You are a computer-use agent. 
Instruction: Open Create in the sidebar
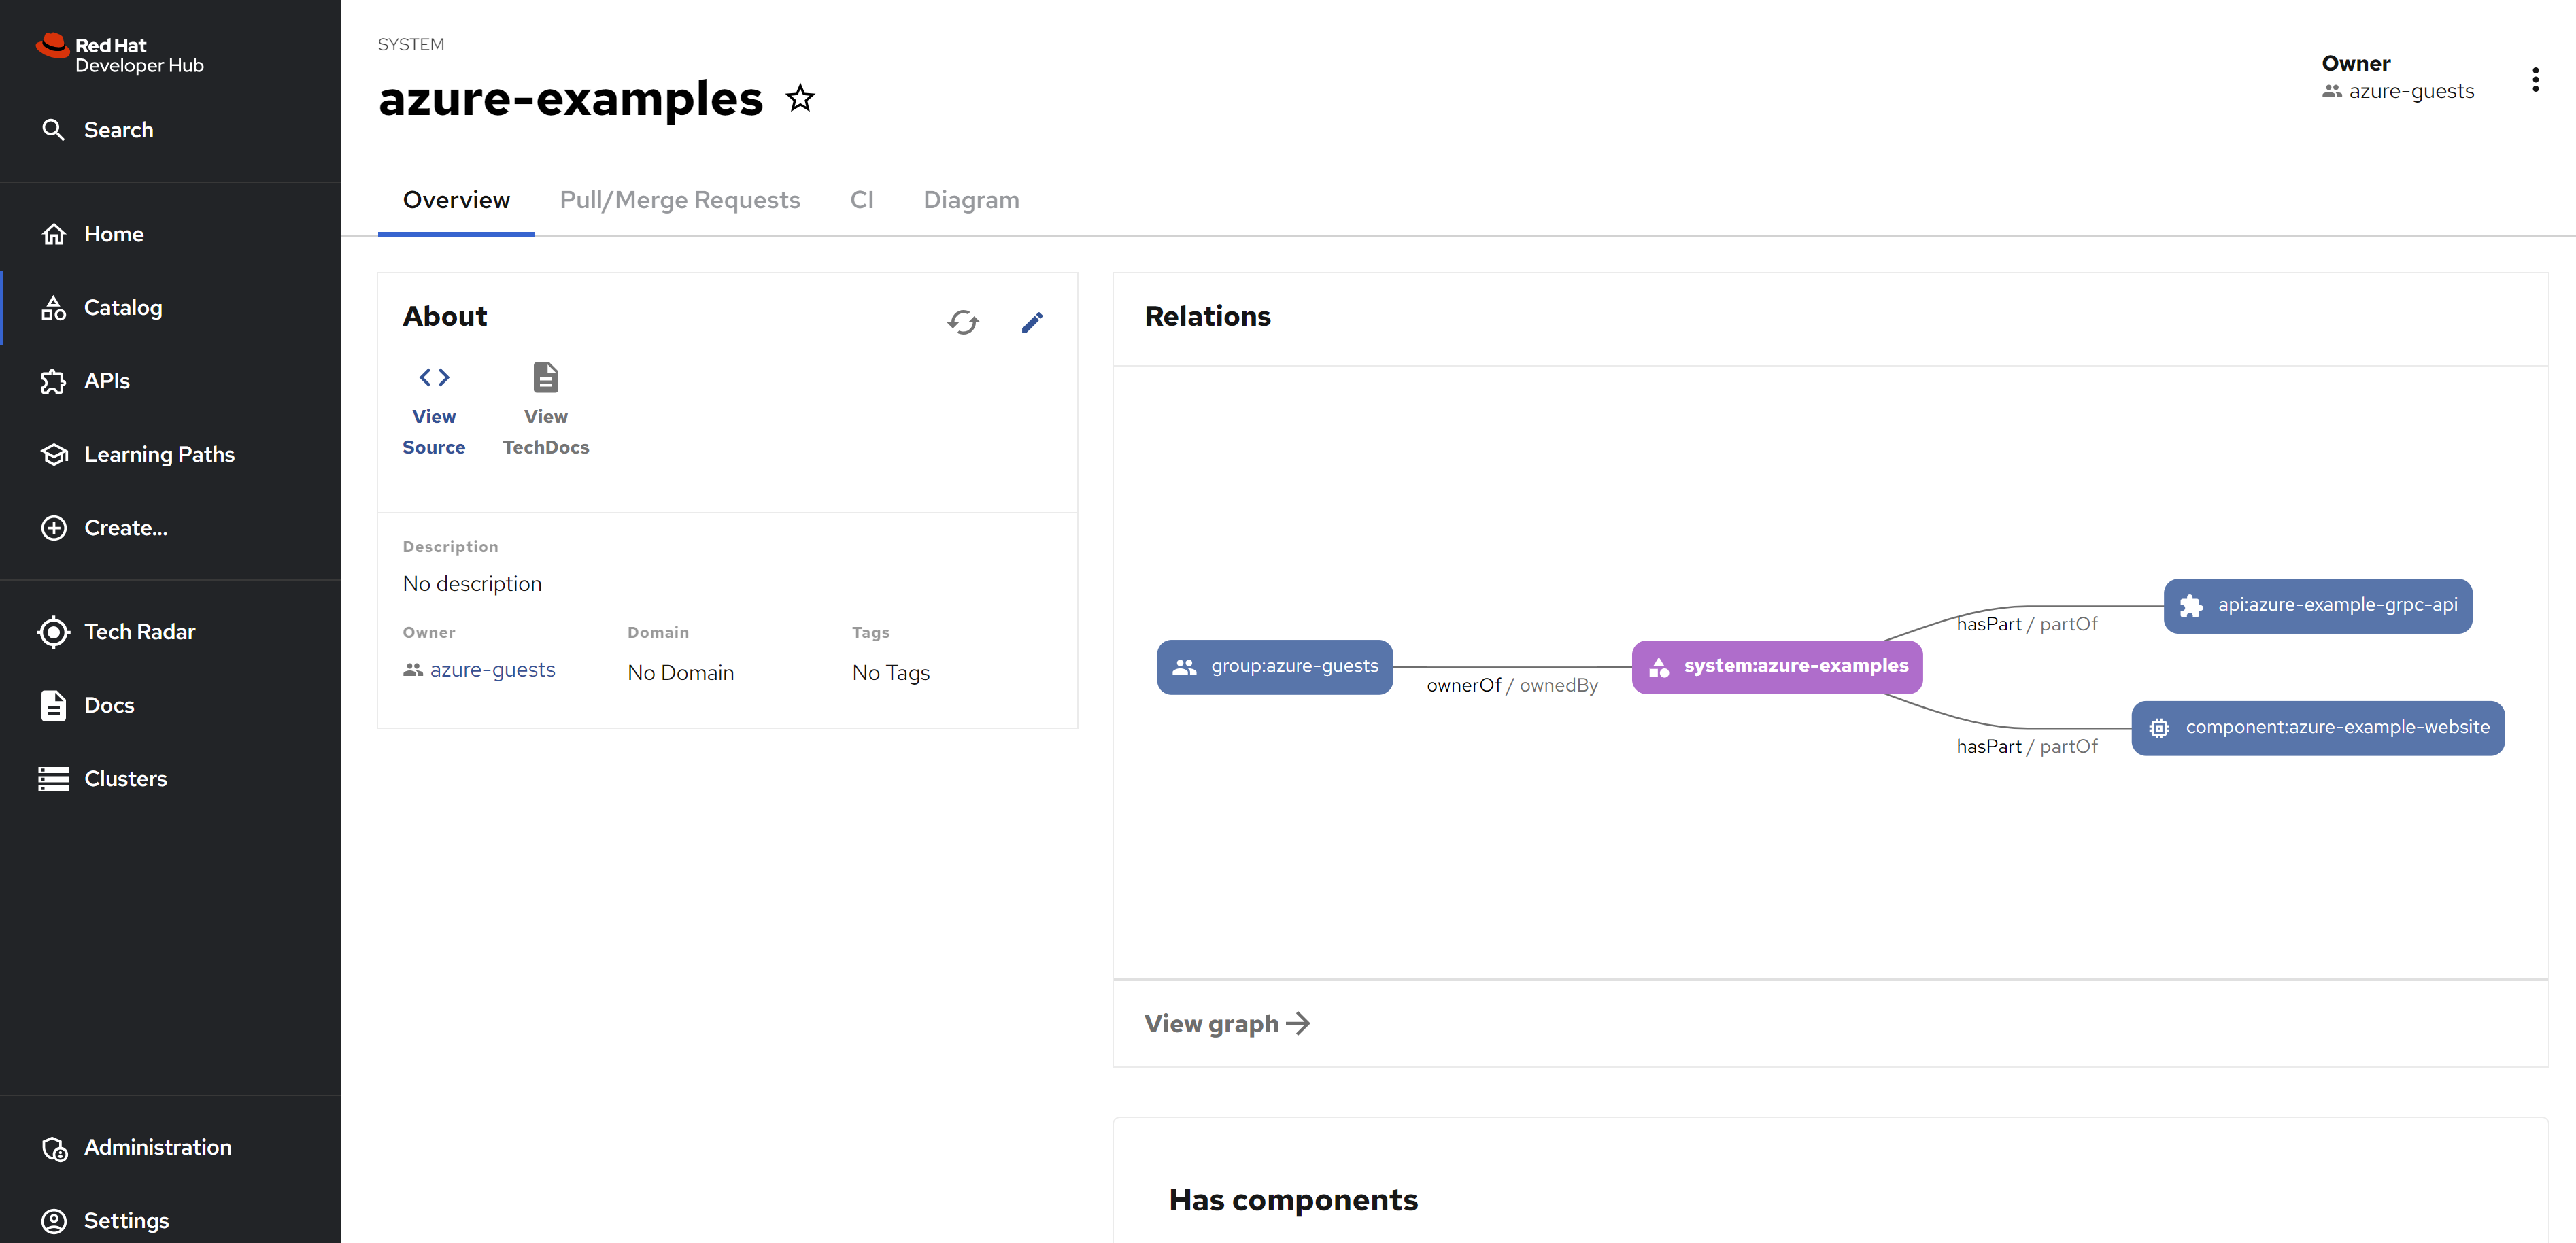tap(125, 528)
